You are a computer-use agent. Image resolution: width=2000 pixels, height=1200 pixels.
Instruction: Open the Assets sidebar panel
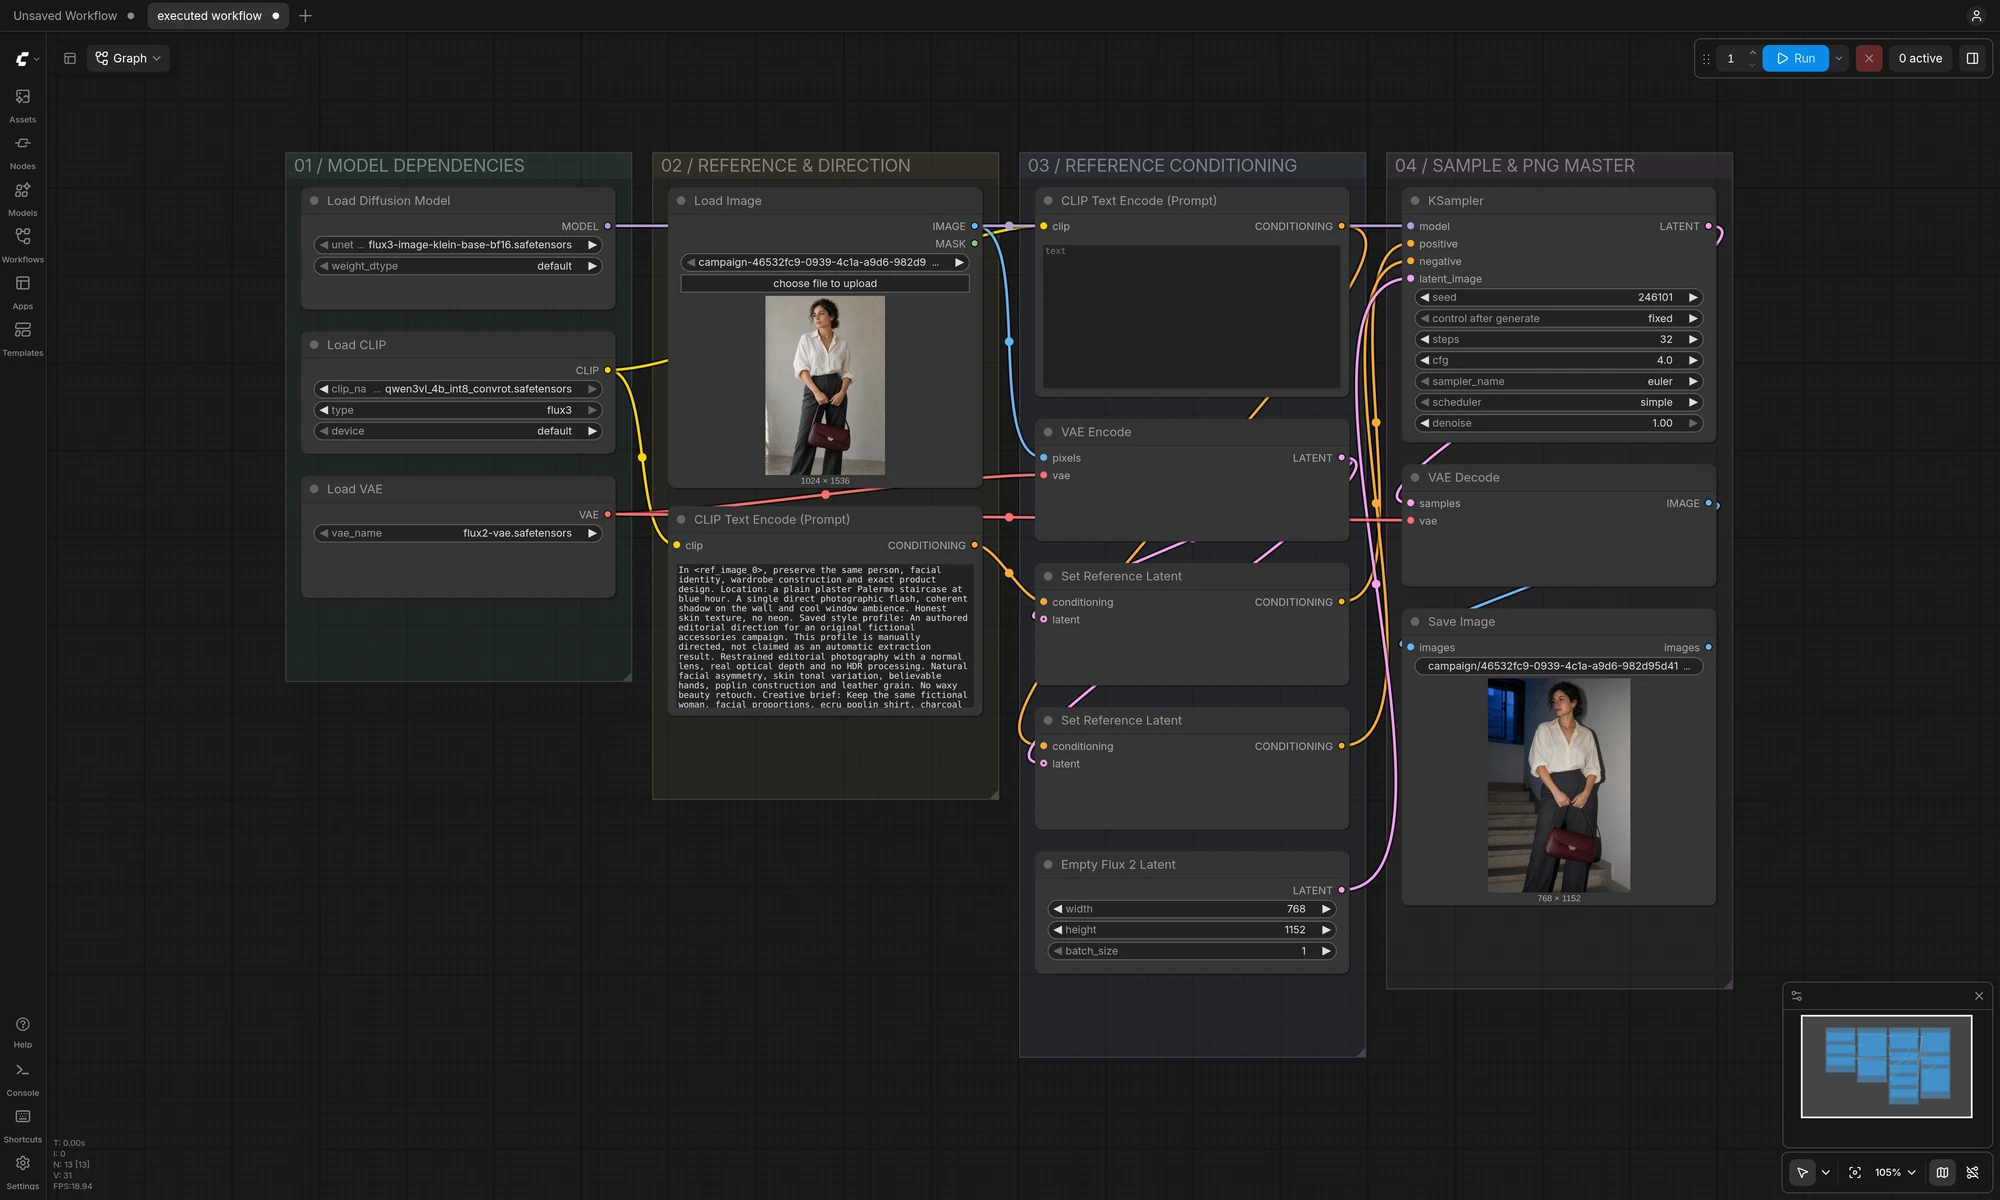pos(22,104)
